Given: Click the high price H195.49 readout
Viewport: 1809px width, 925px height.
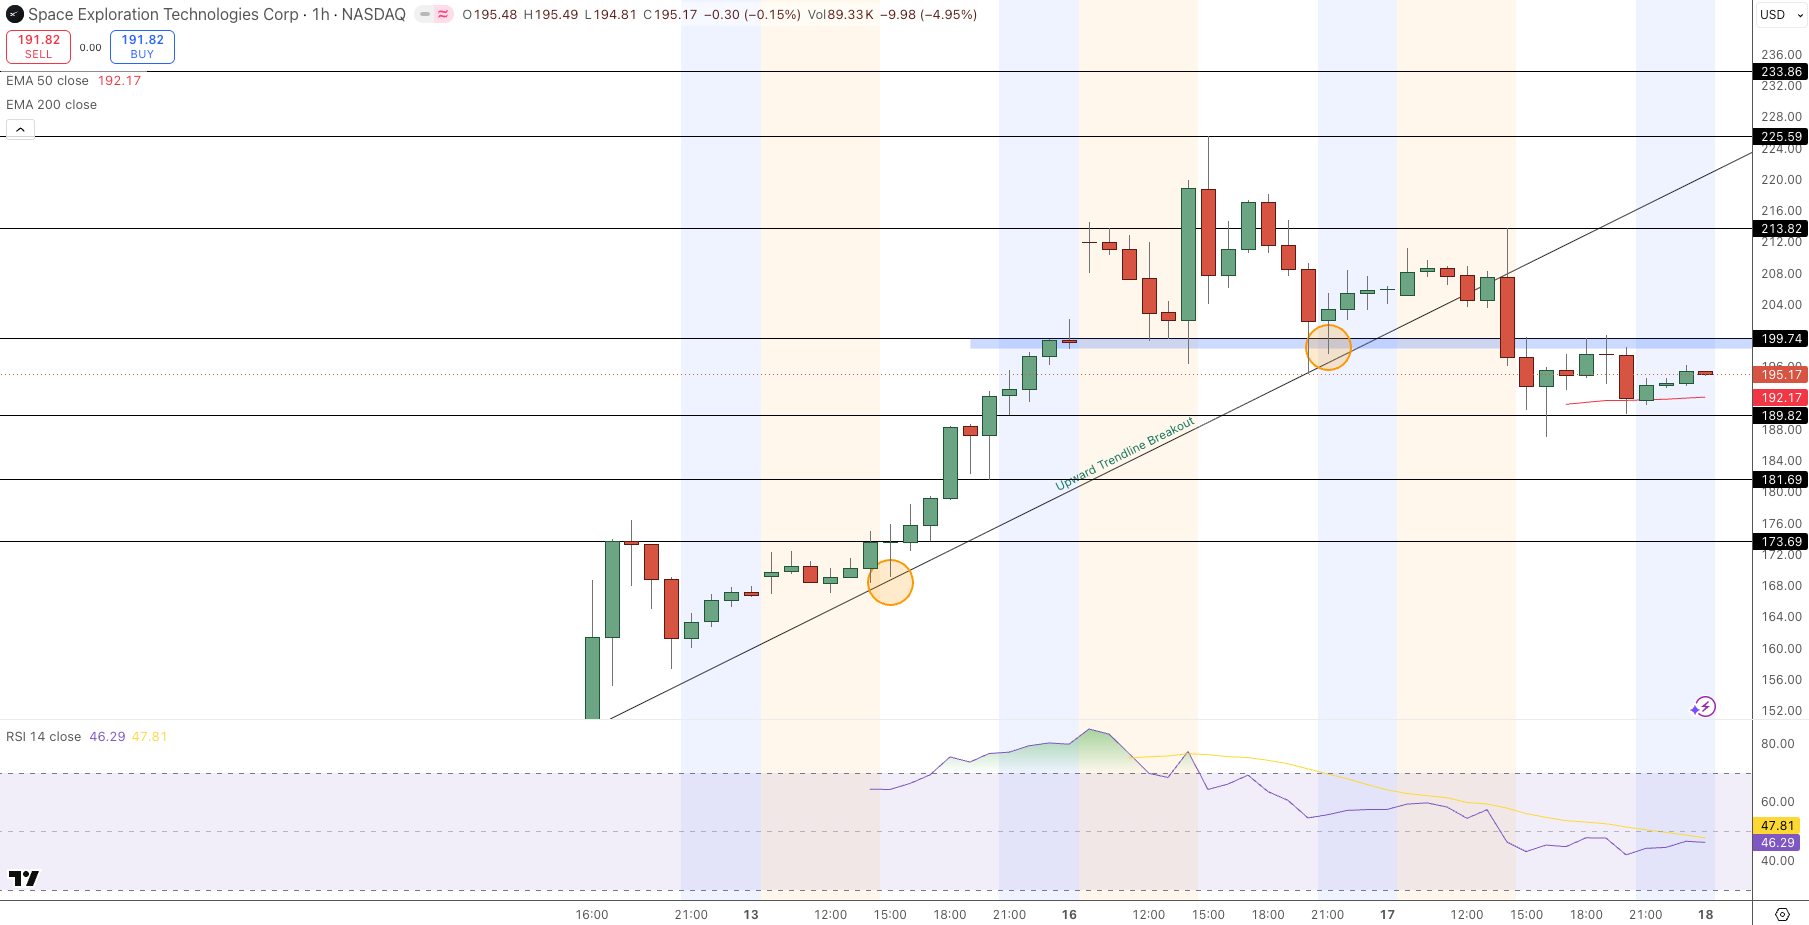Looking at the screenshot, I should (x=551, y=15).
